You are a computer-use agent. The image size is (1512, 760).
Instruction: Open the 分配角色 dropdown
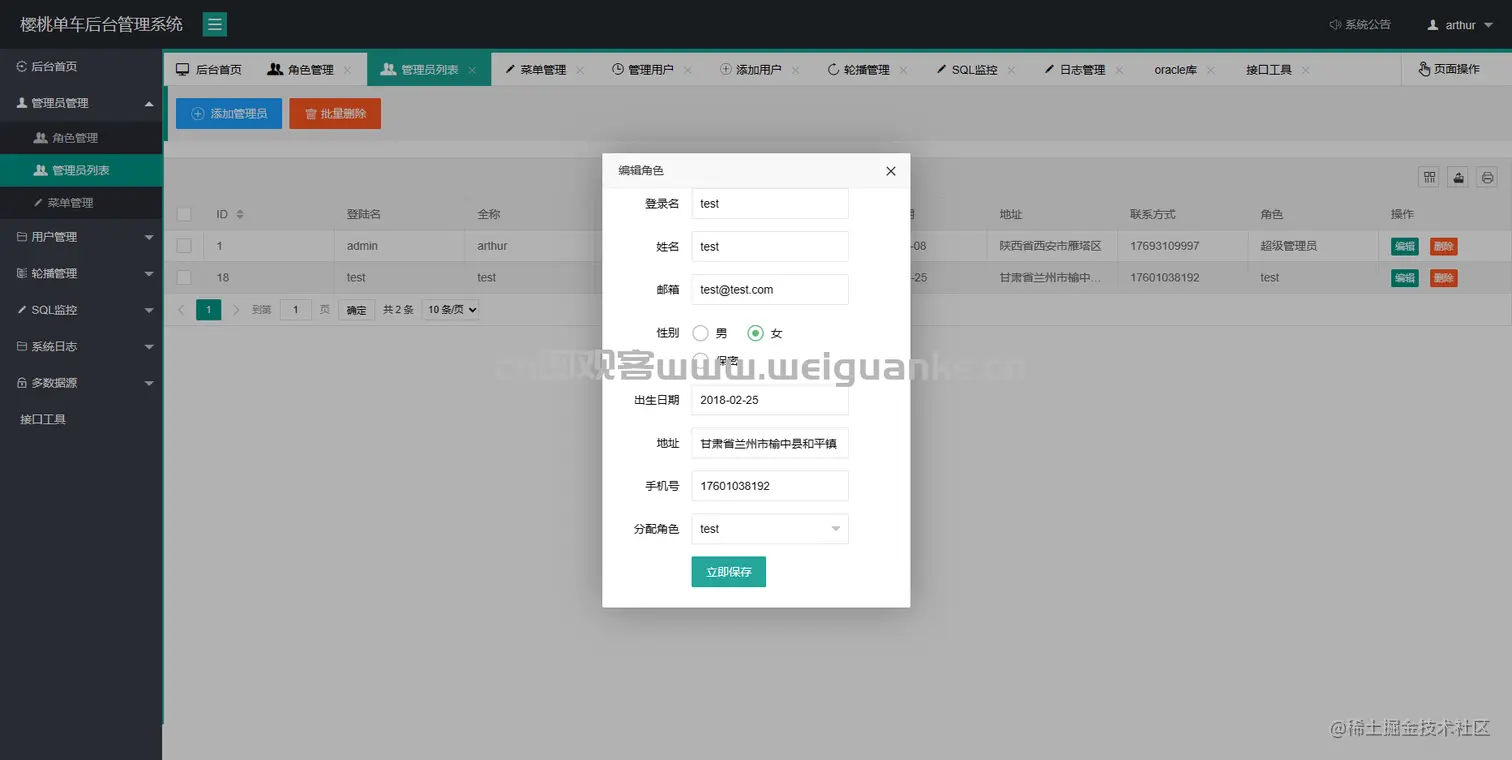[x=770, y=529]
